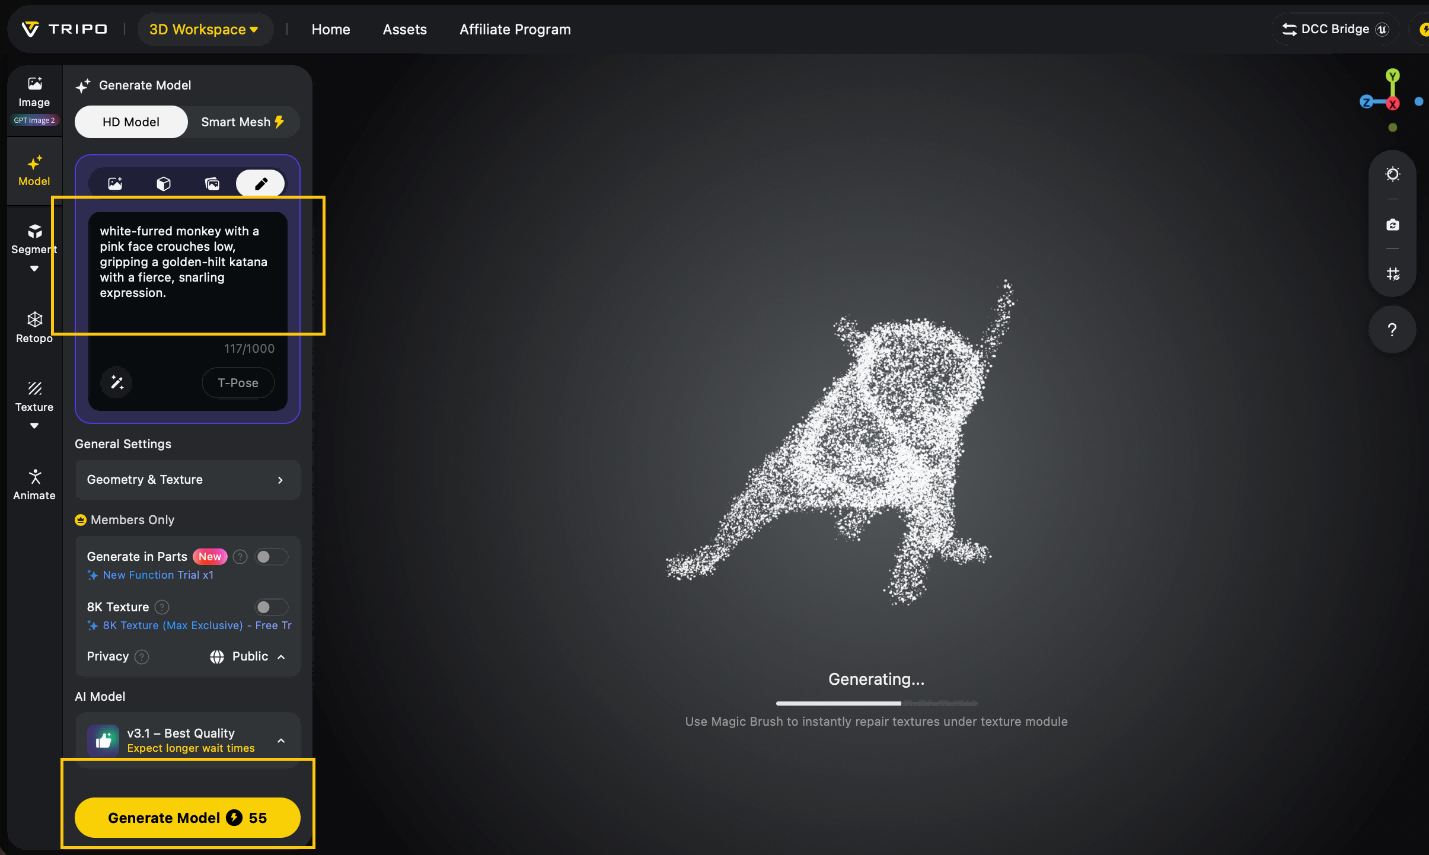Click the "Expect longer wait times" note

(x=191, y=748)
